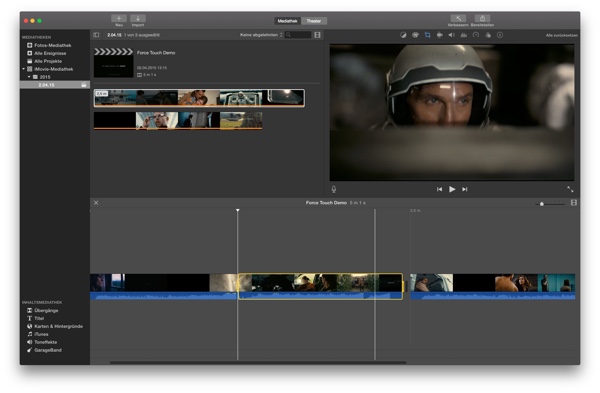Select the iMovie-Mediathek library label
This screenshot has width=600, height=393.
tap(54, 69)
